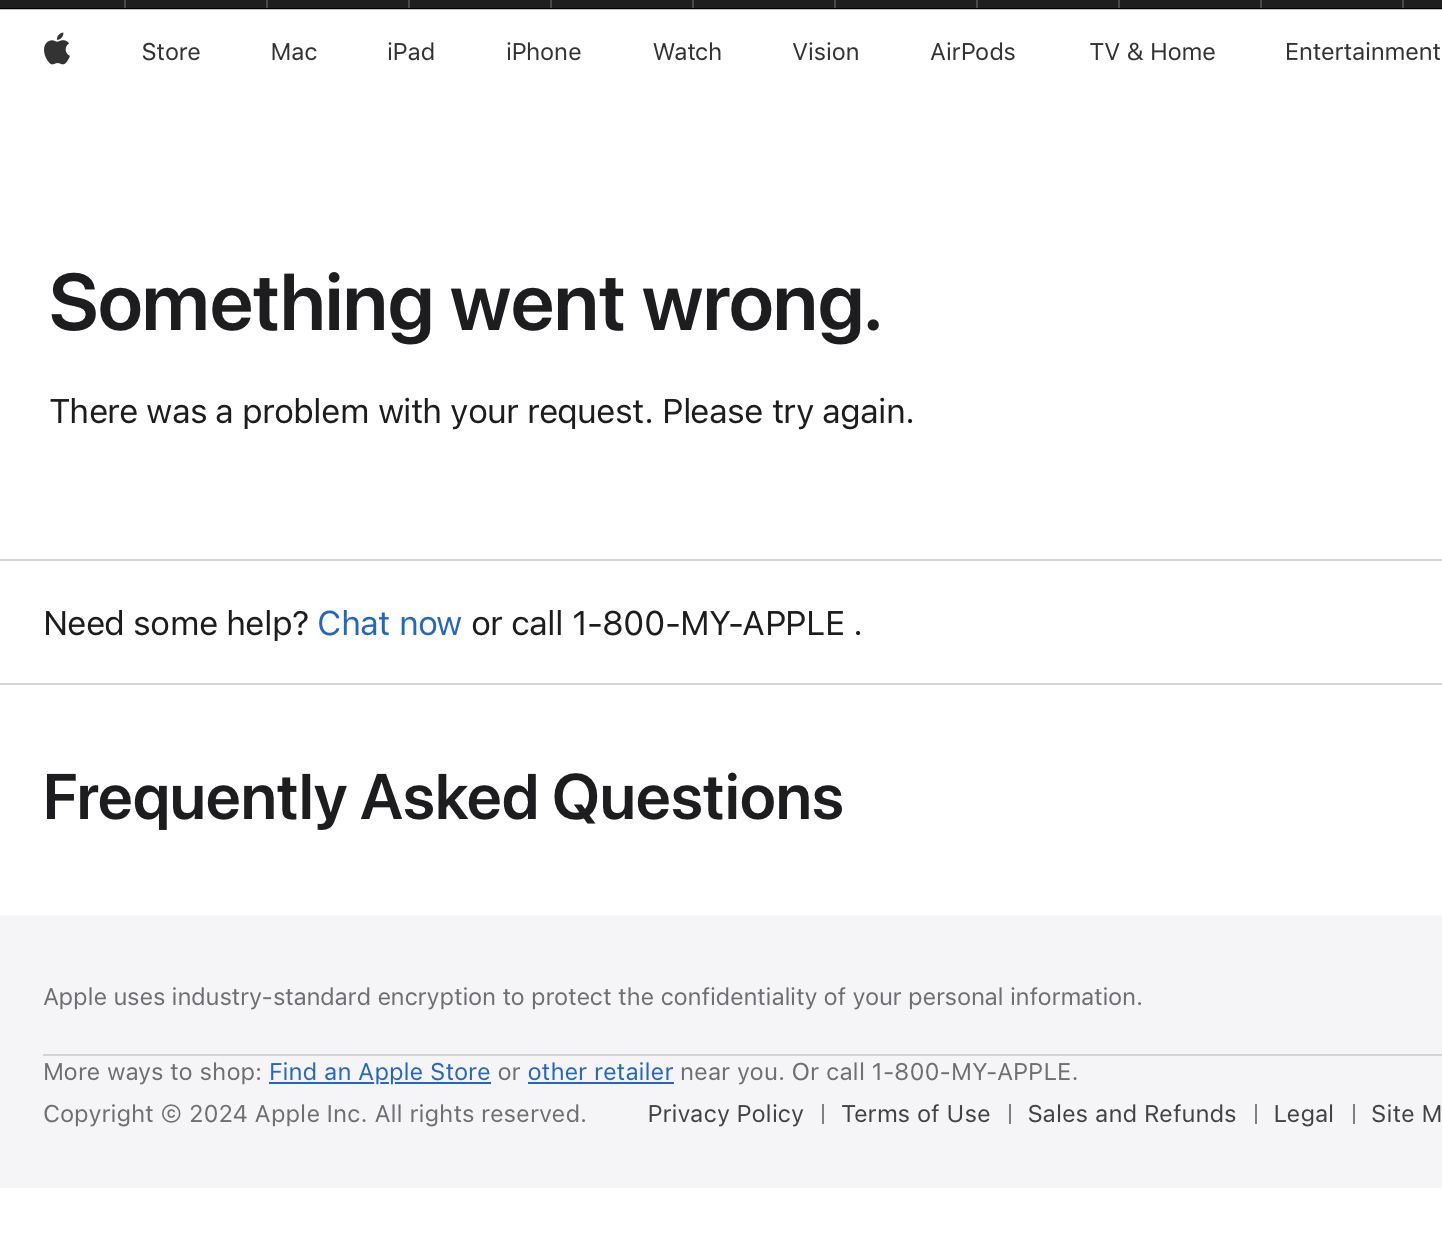
Task: Go to the Mac section
Action: pos(294,52)
